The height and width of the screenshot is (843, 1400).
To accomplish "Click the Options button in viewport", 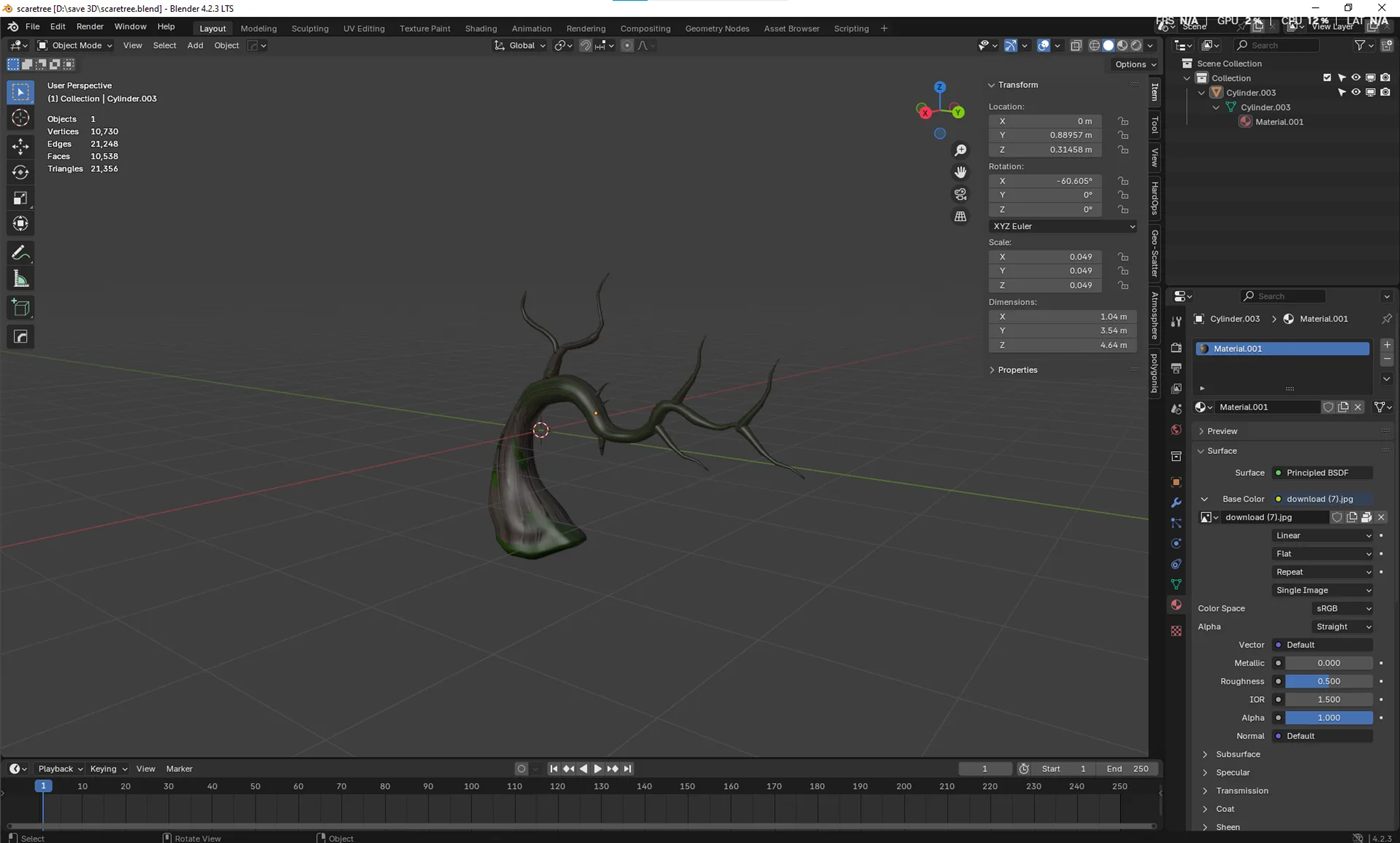I will 1134,64.
